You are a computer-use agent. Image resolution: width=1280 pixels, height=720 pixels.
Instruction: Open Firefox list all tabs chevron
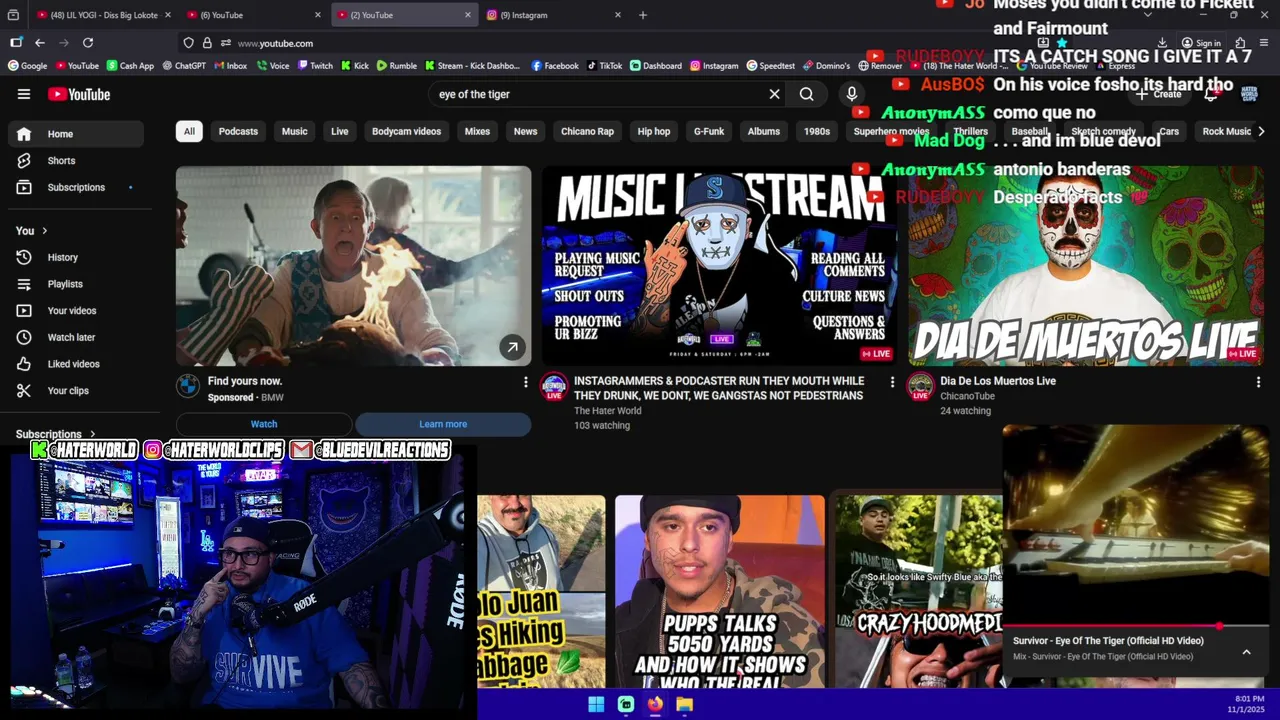(1147, 15)
